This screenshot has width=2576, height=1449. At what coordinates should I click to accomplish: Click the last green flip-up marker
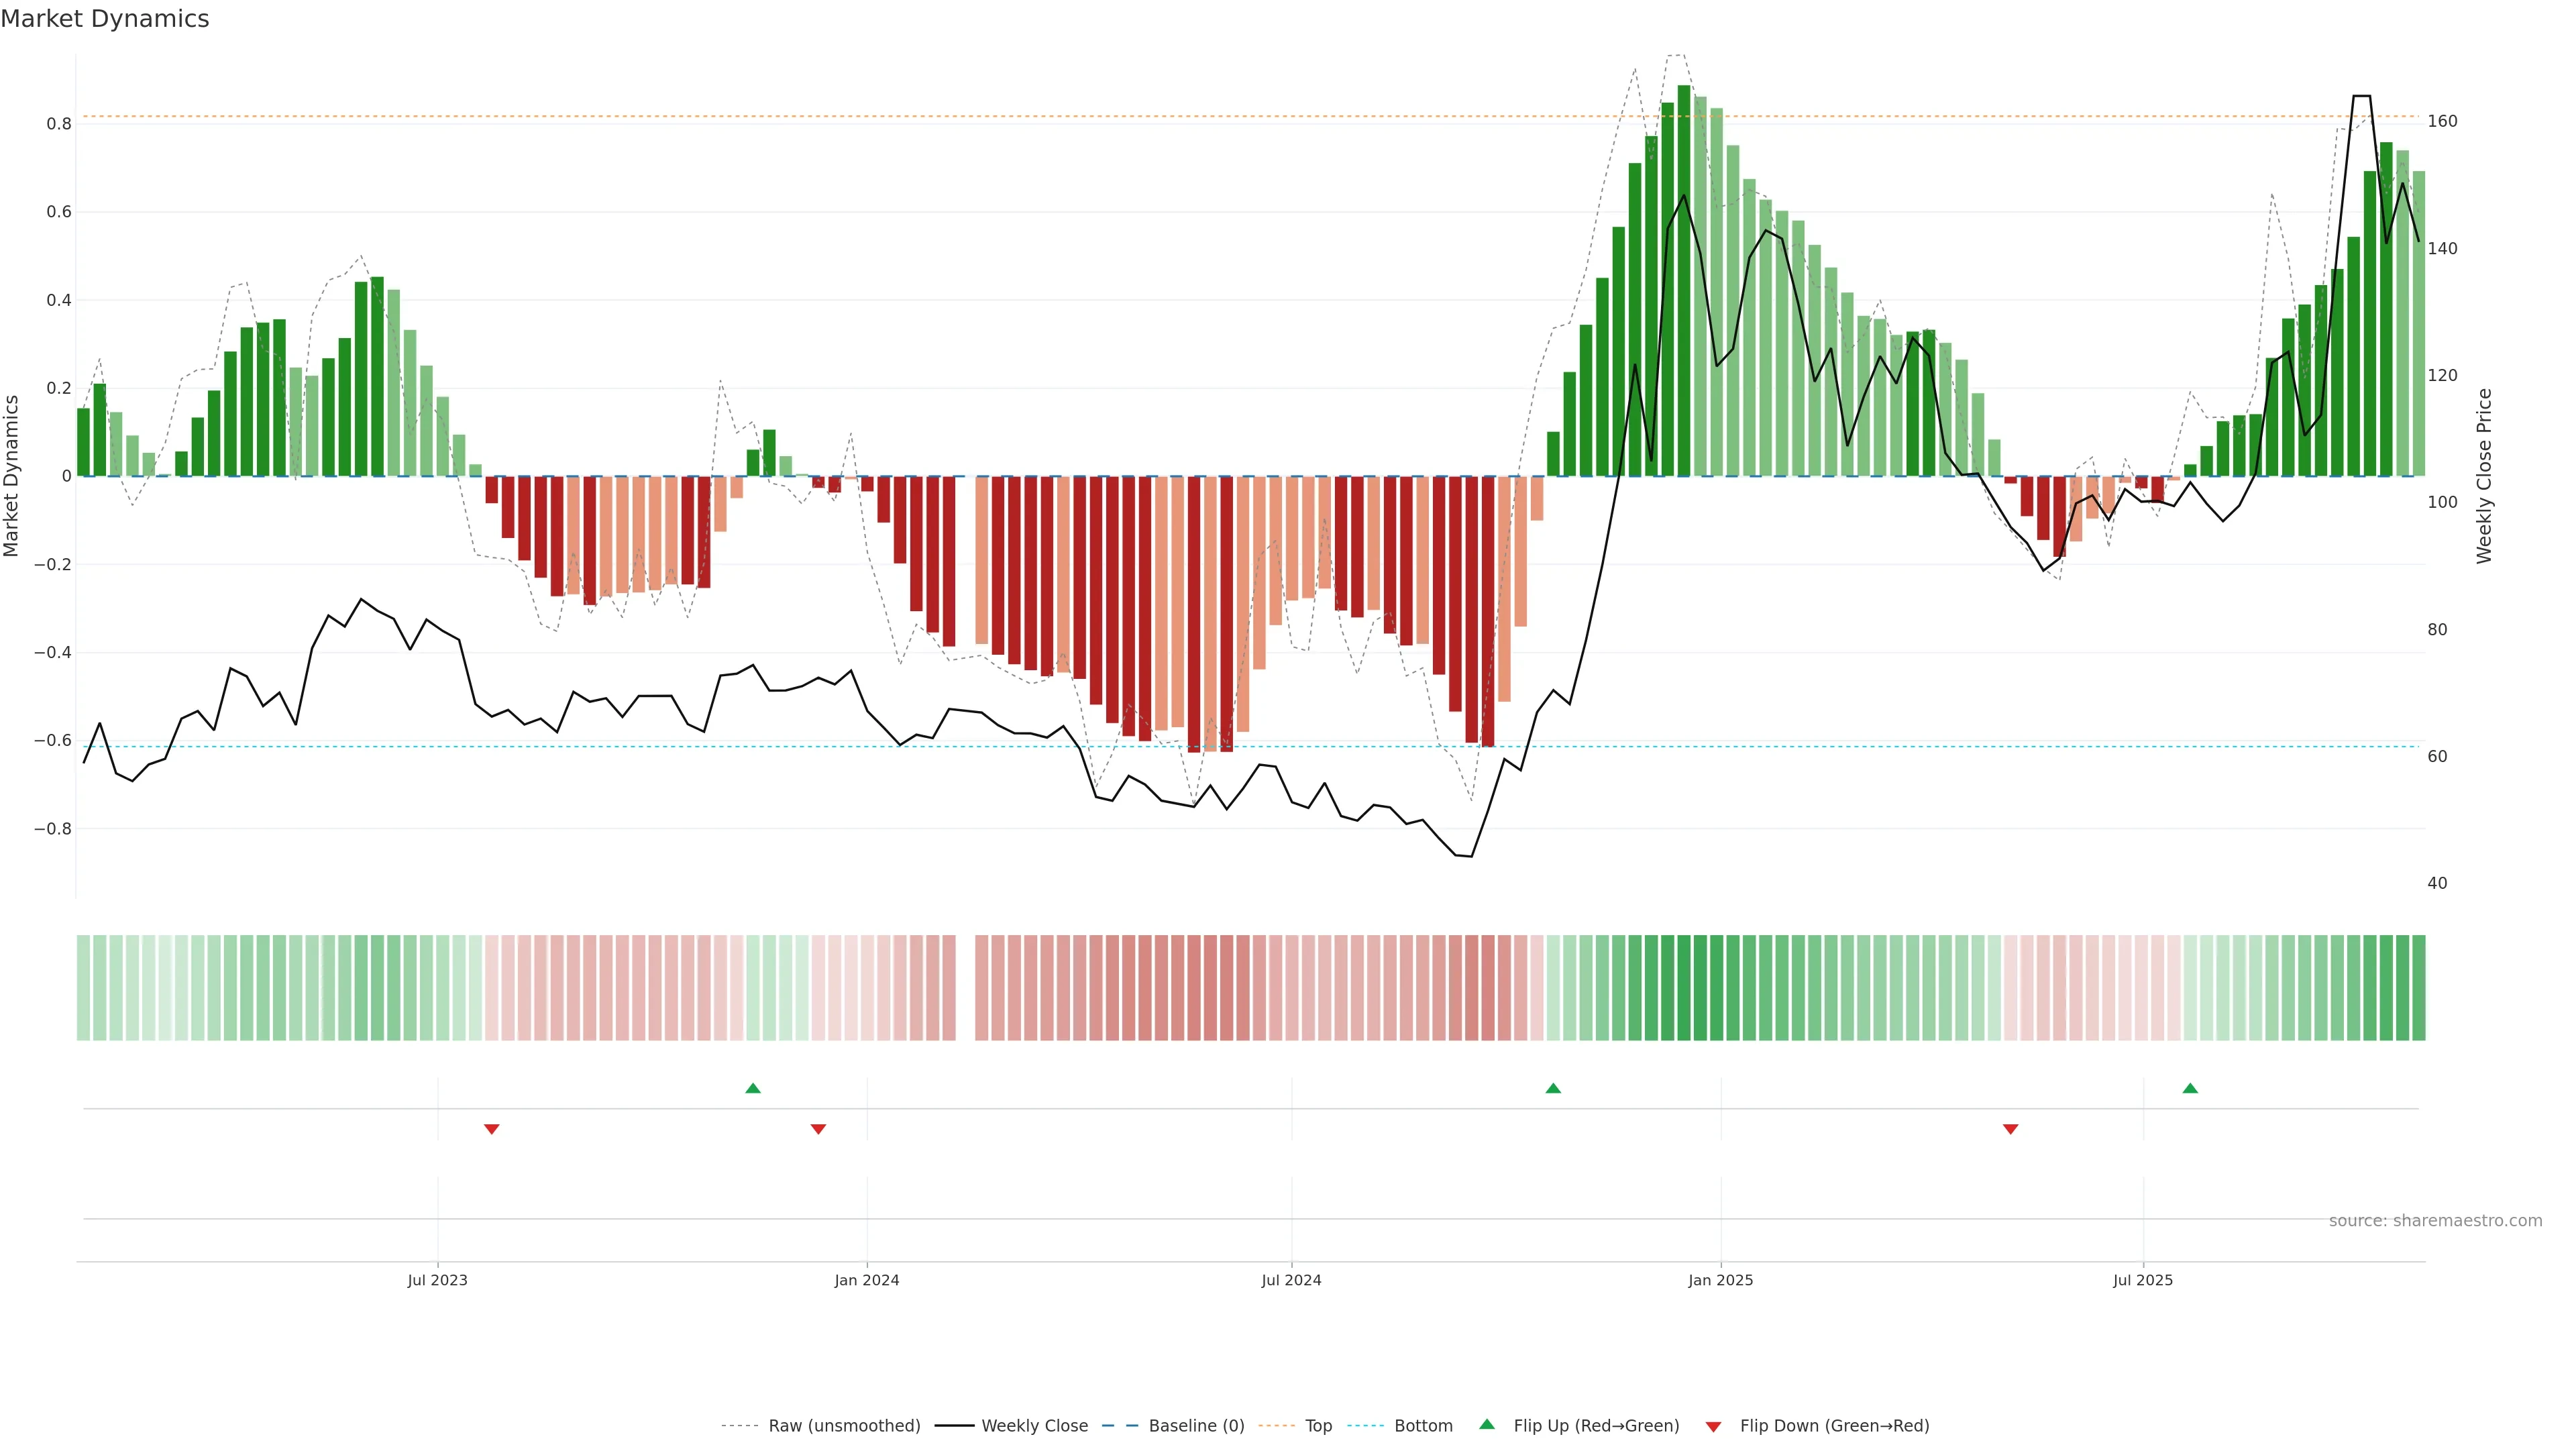[x=2190, y=1088]
